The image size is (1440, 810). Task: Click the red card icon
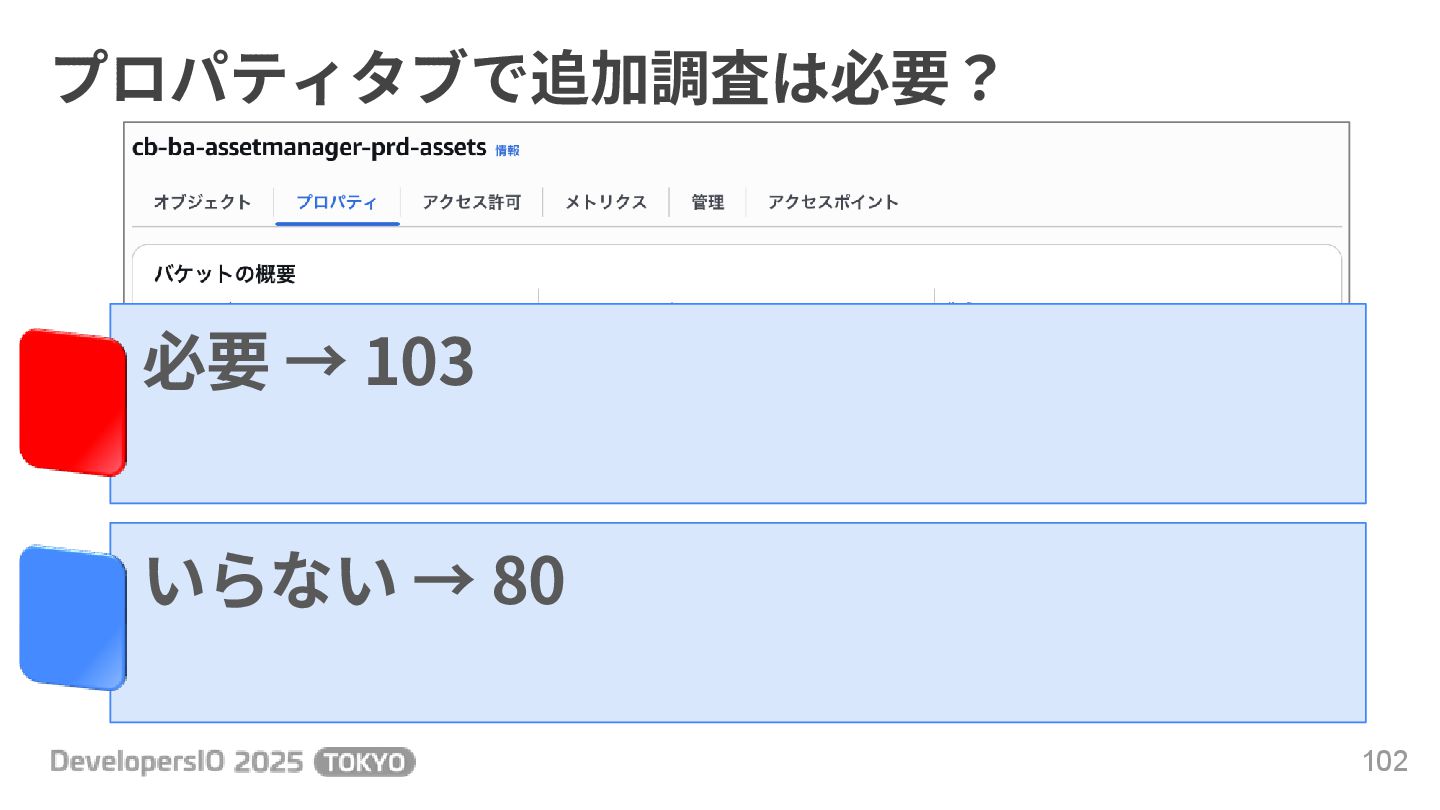tap(73, 402)
